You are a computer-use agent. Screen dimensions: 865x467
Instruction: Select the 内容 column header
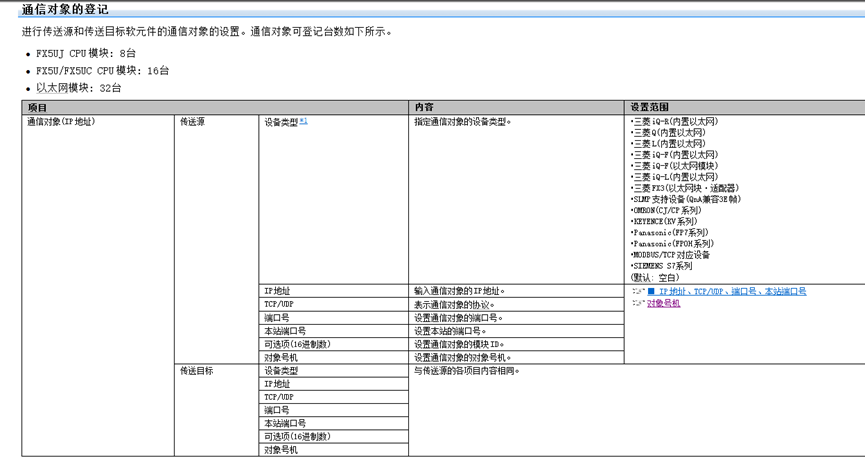(423, 107)
